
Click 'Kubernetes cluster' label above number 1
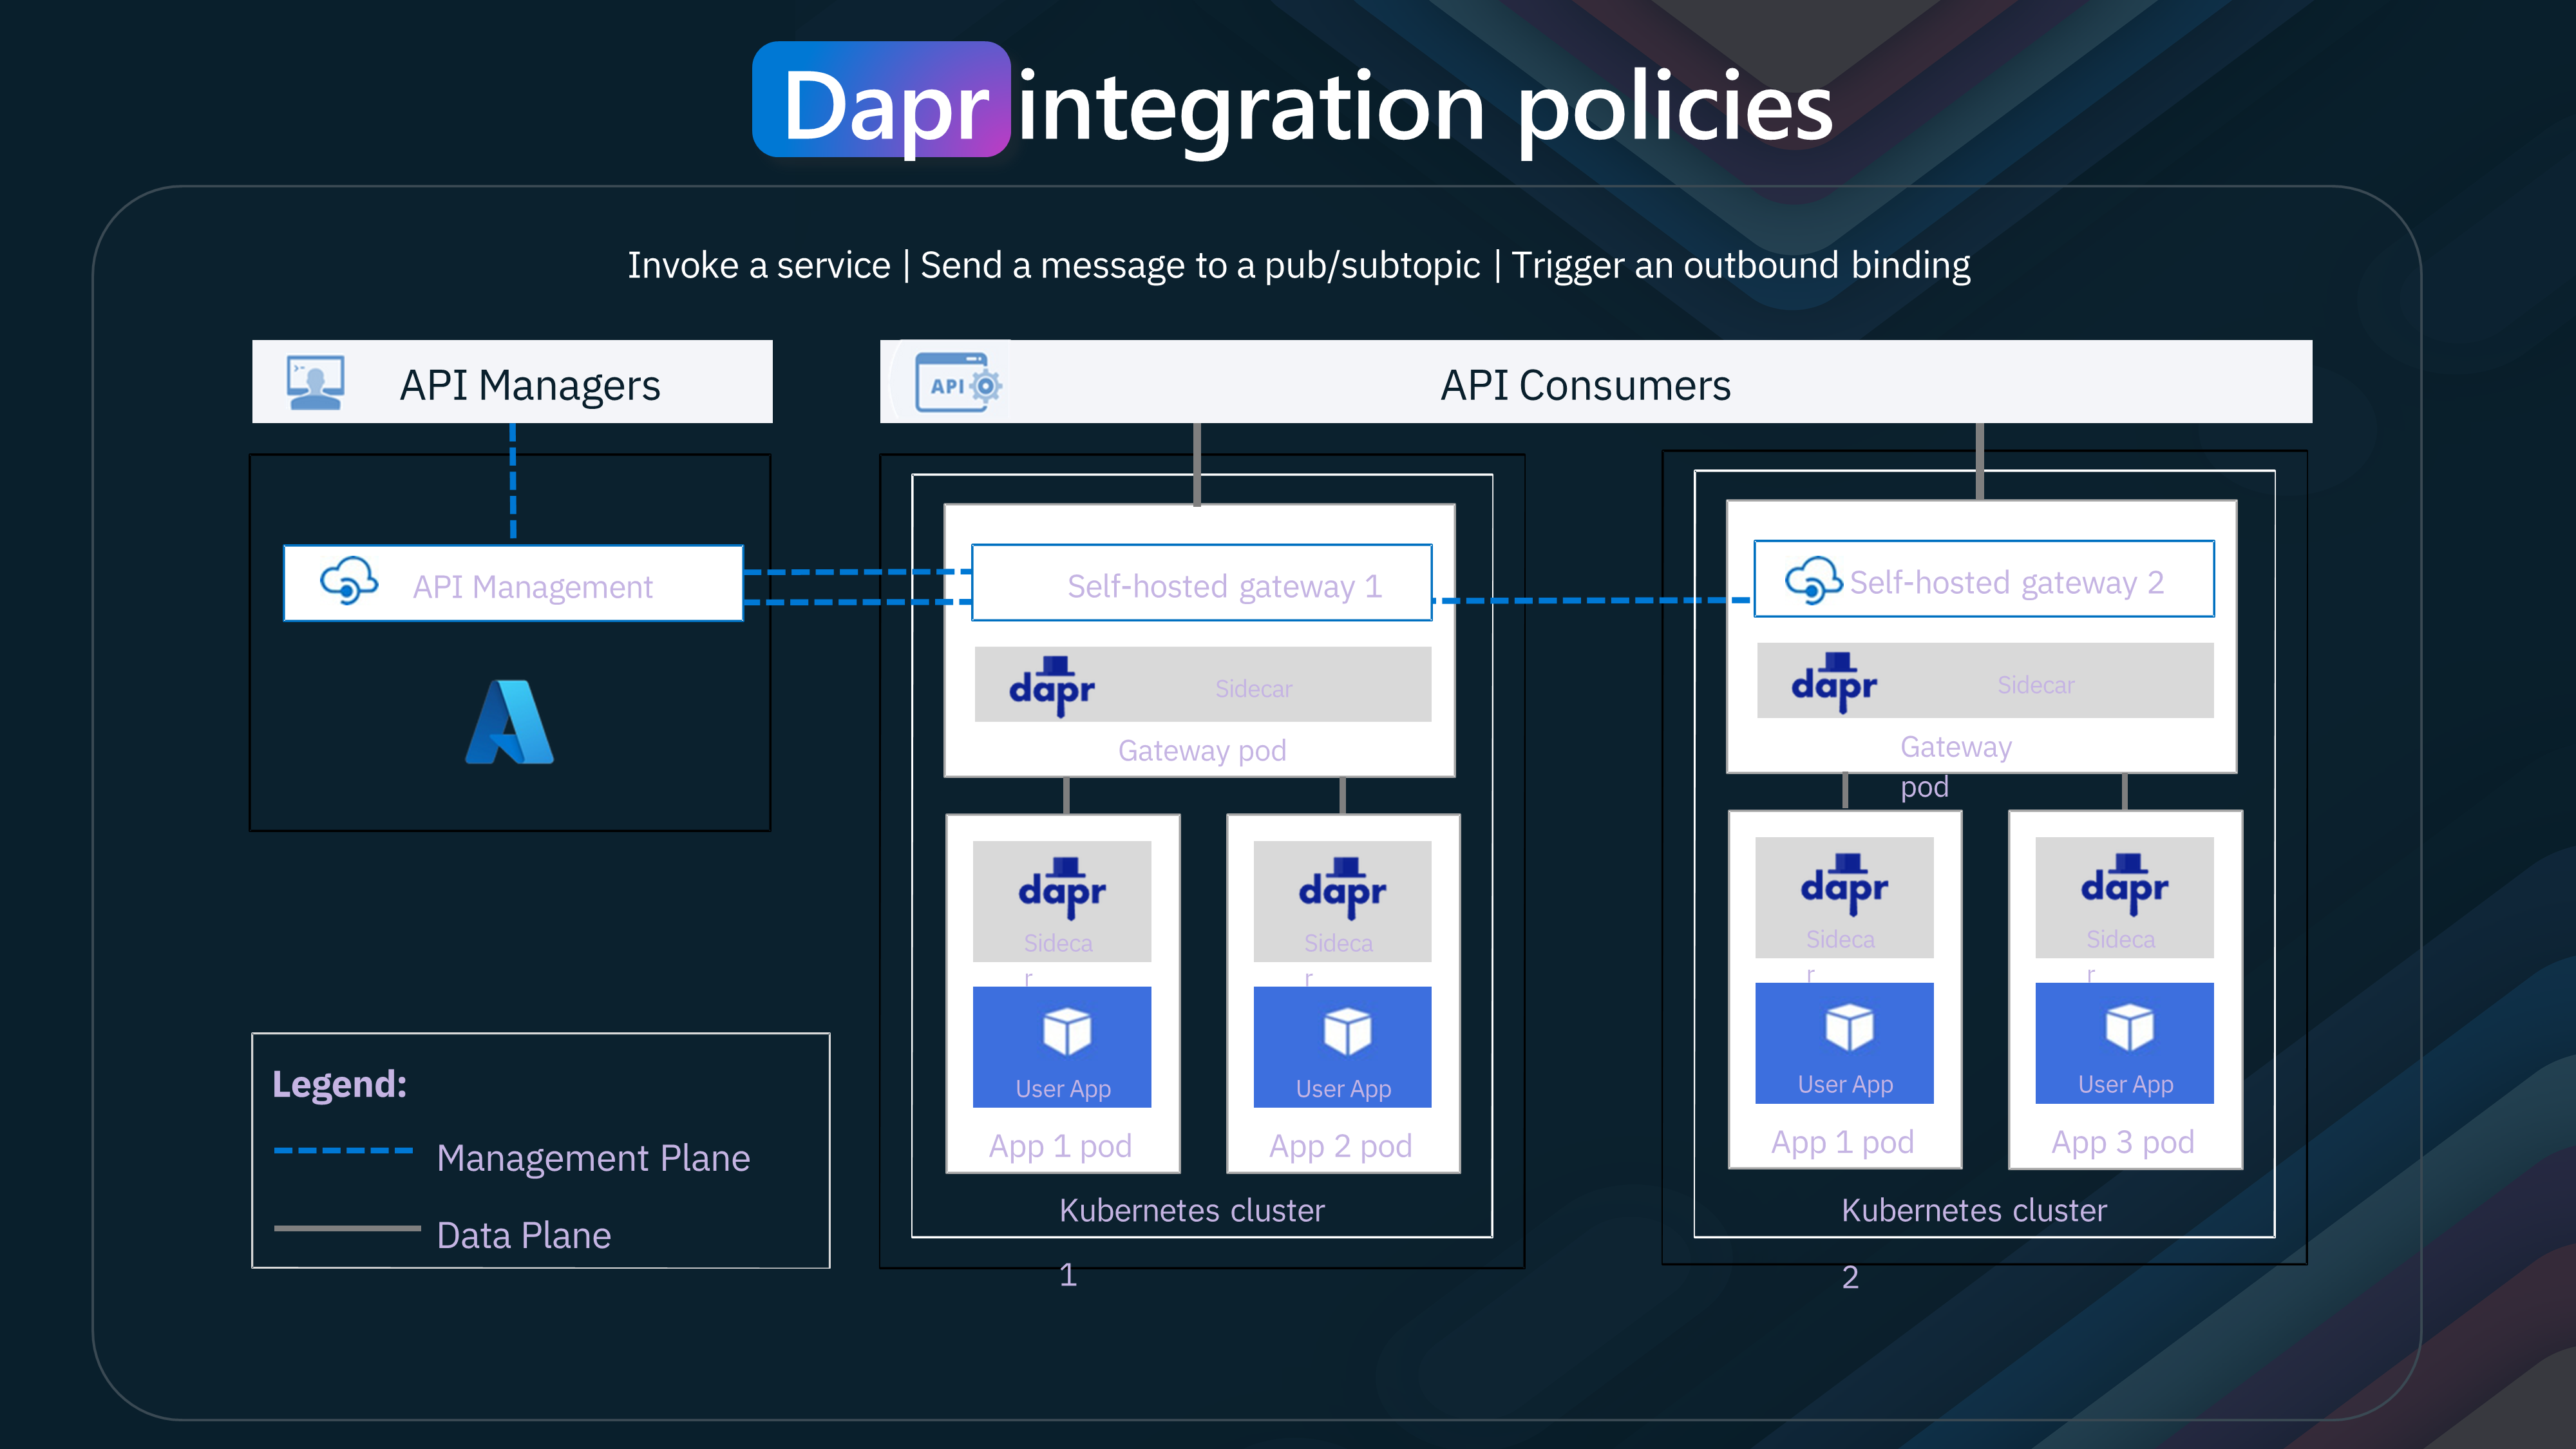coord(1192,1210)
